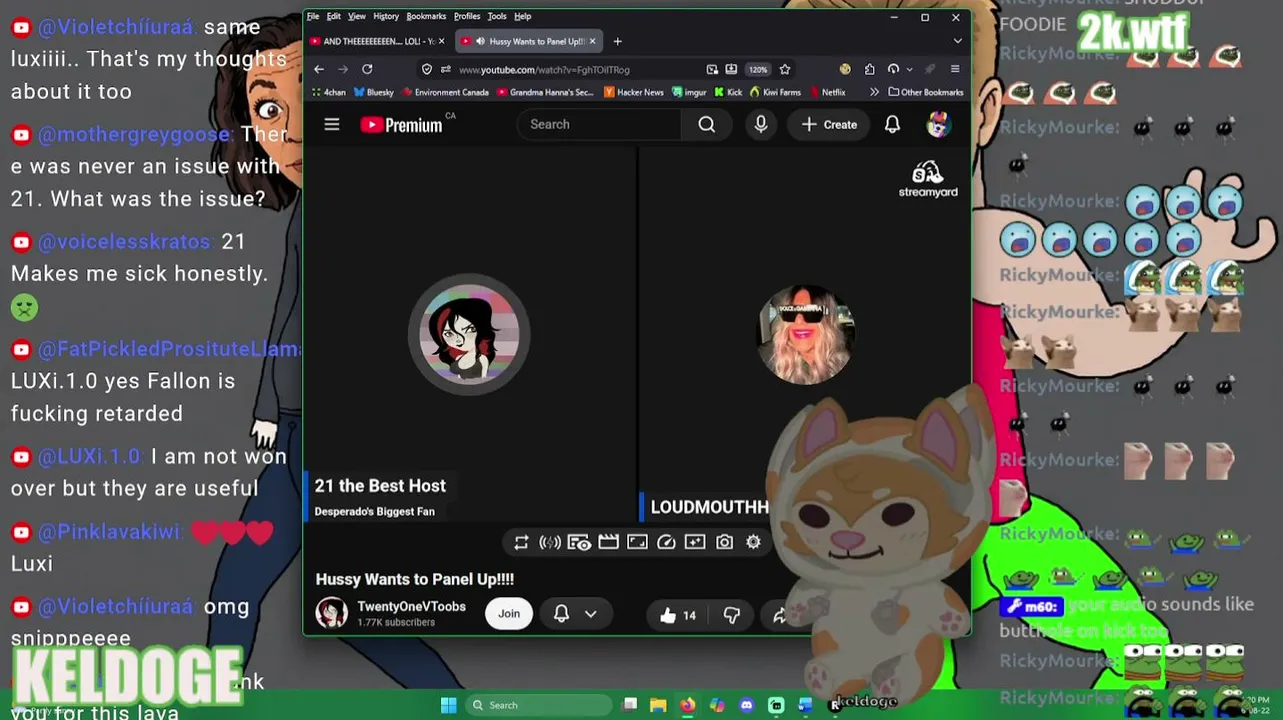Open the File menu
Viewport: 1283px width, 720px height.
(313, 16)
